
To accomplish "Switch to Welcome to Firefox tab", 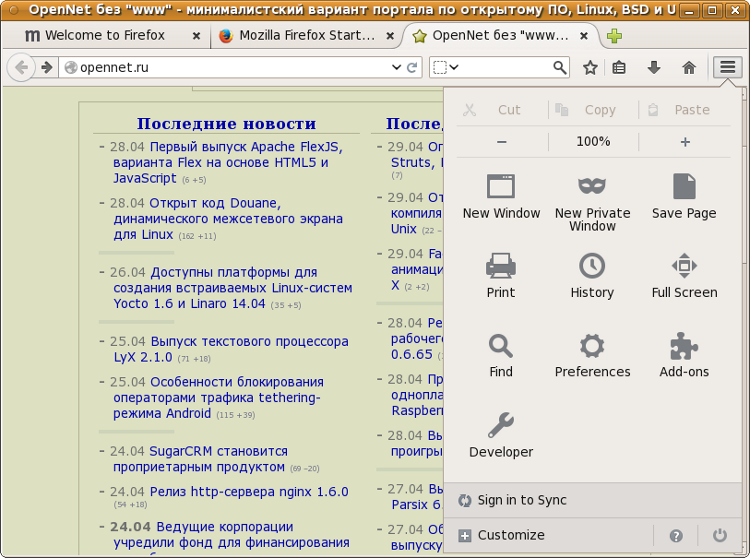I will pos(105,36).
